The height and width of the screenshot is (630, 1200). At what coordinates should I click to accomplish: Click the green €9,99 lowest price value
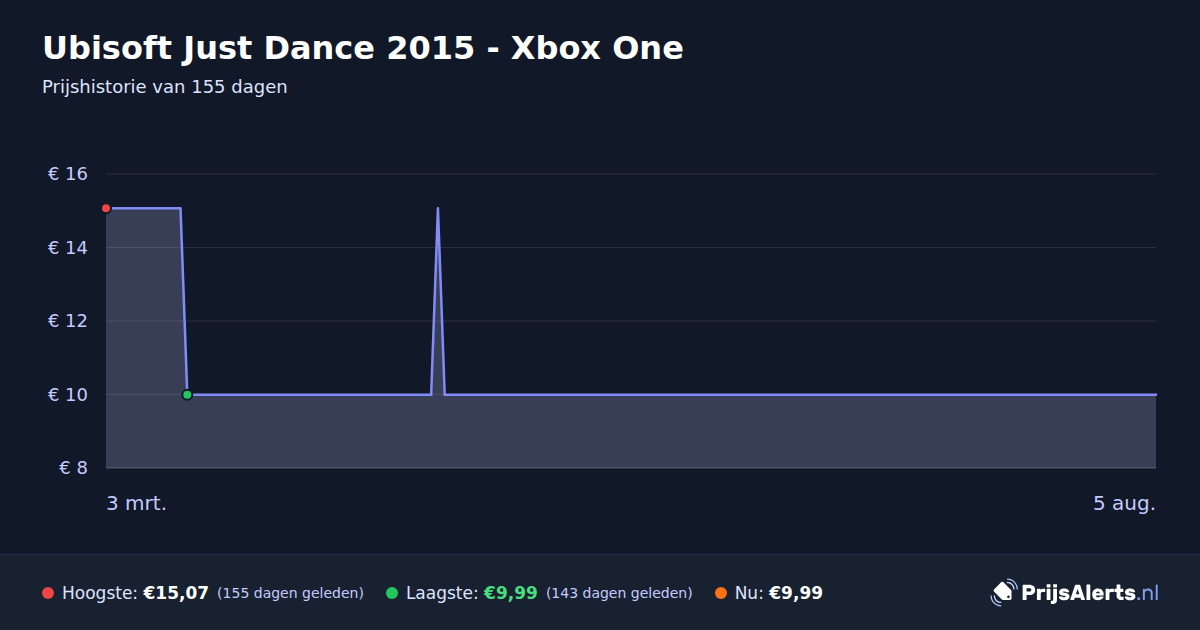click(511, 593)
